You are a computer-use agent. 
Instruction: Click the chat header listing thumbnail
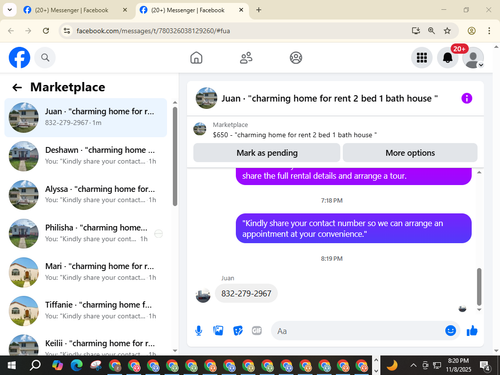206,98
